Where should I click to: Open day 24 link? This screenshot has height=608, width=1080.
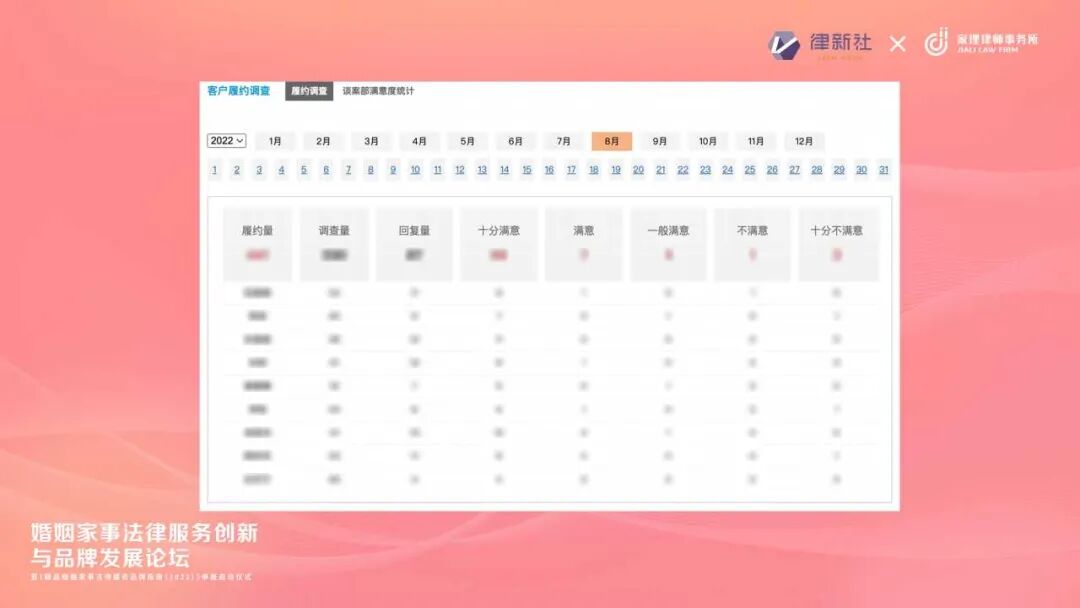[727, 169]
